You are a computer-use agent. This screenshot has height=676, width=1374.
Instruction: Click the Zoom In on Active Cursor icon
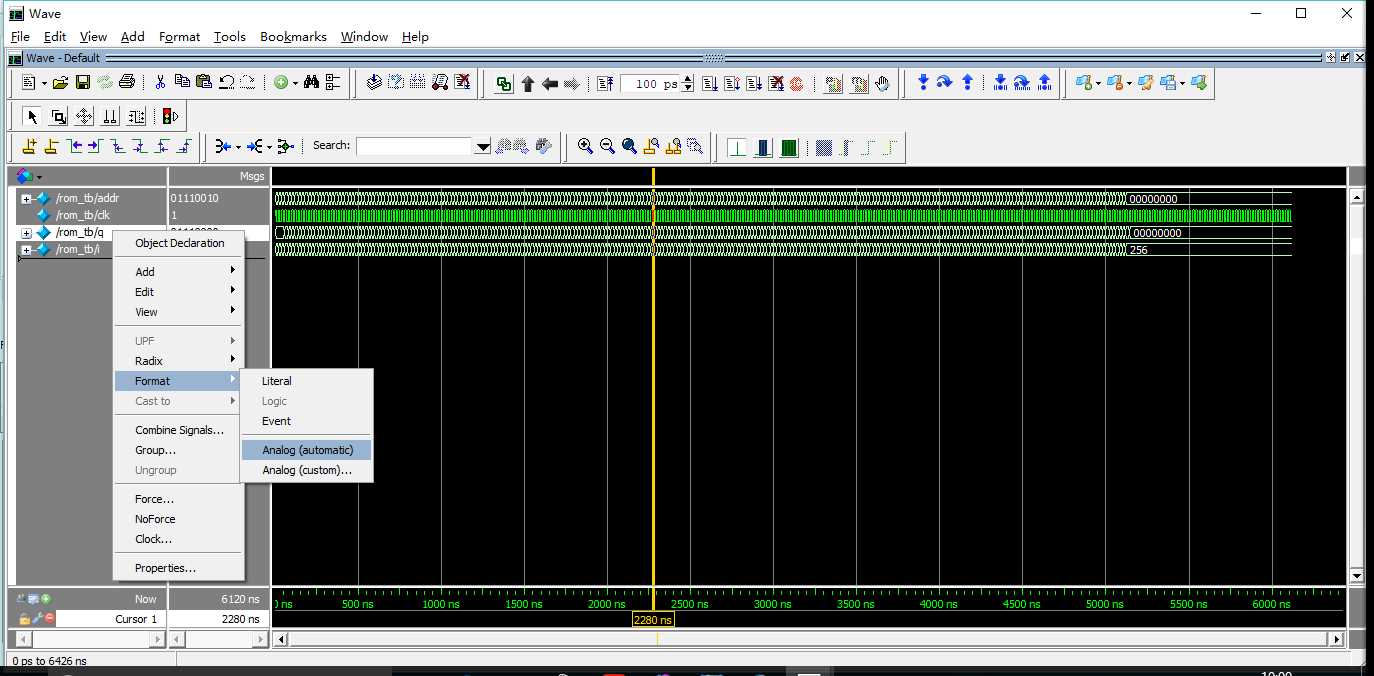651,146
